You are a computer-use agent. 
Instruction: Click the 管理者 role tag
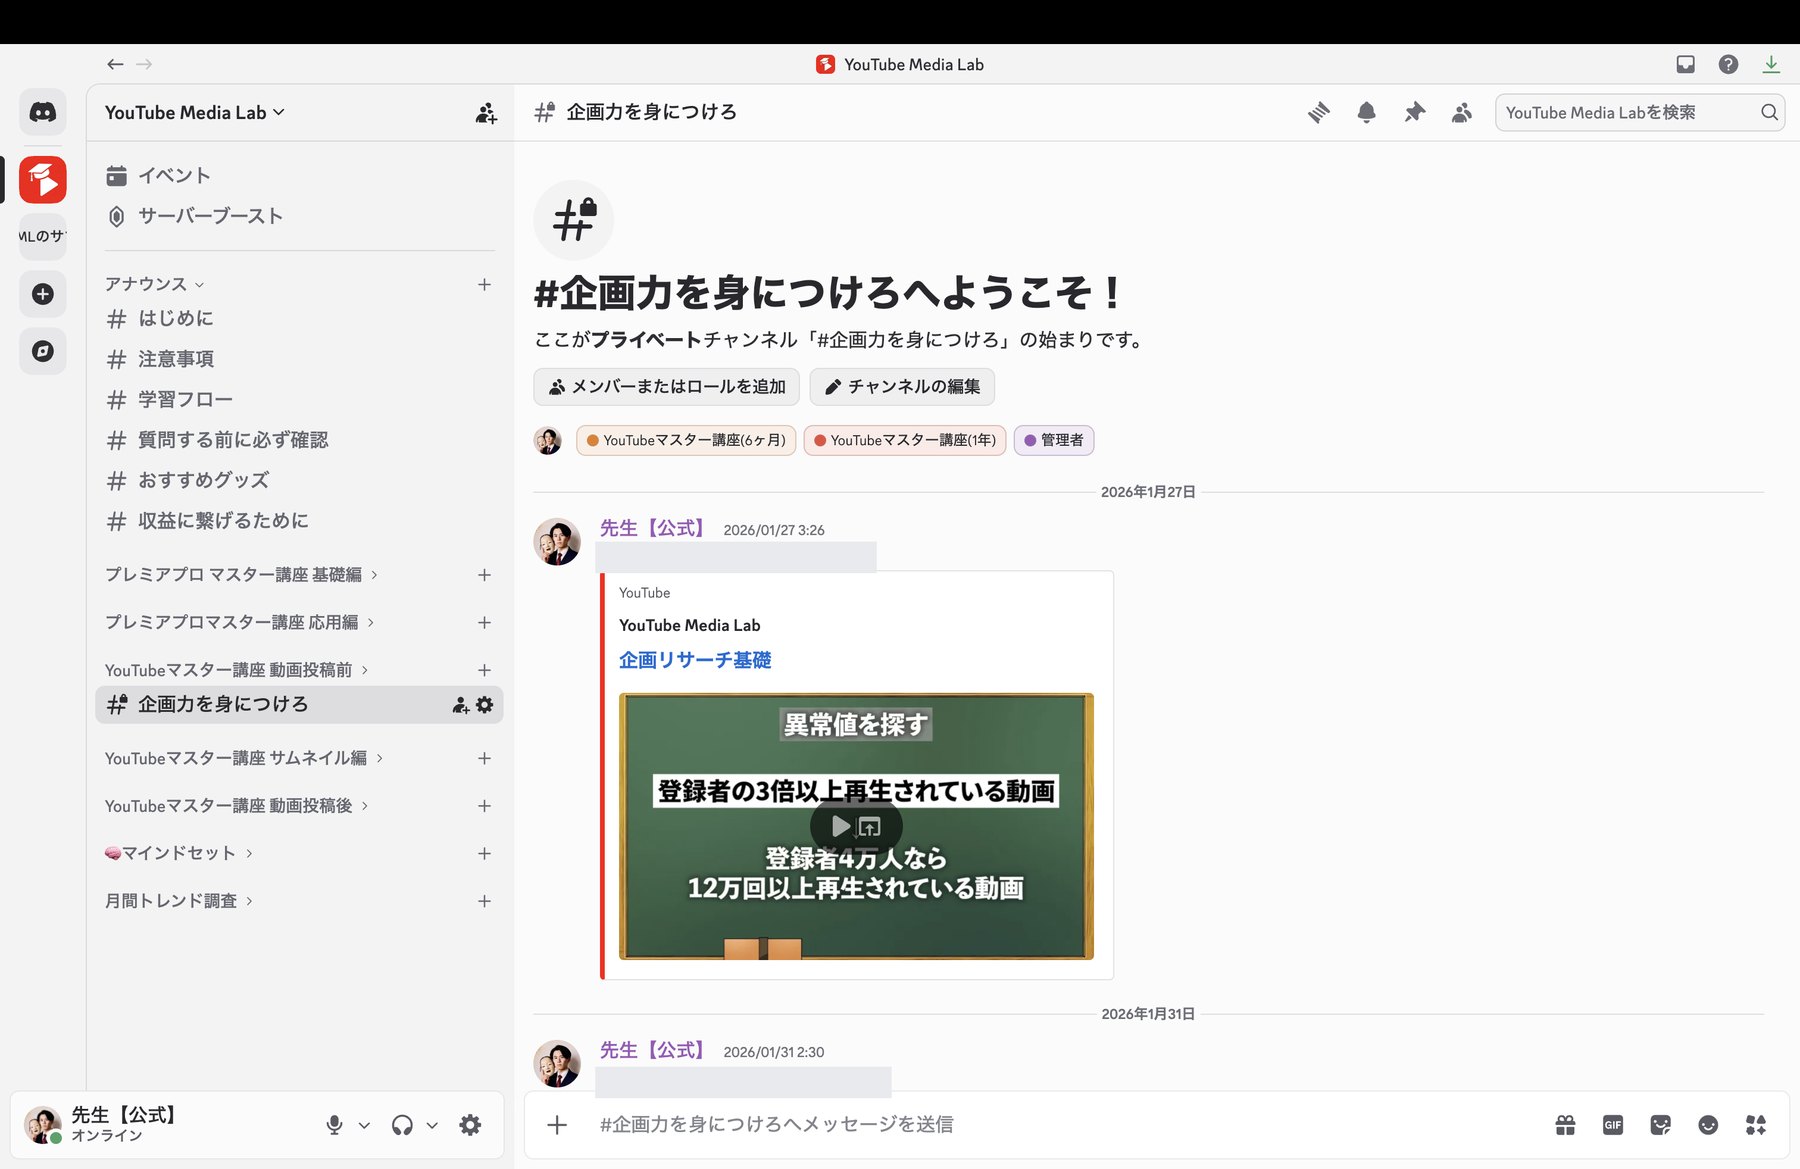(x=1054, y=440)
